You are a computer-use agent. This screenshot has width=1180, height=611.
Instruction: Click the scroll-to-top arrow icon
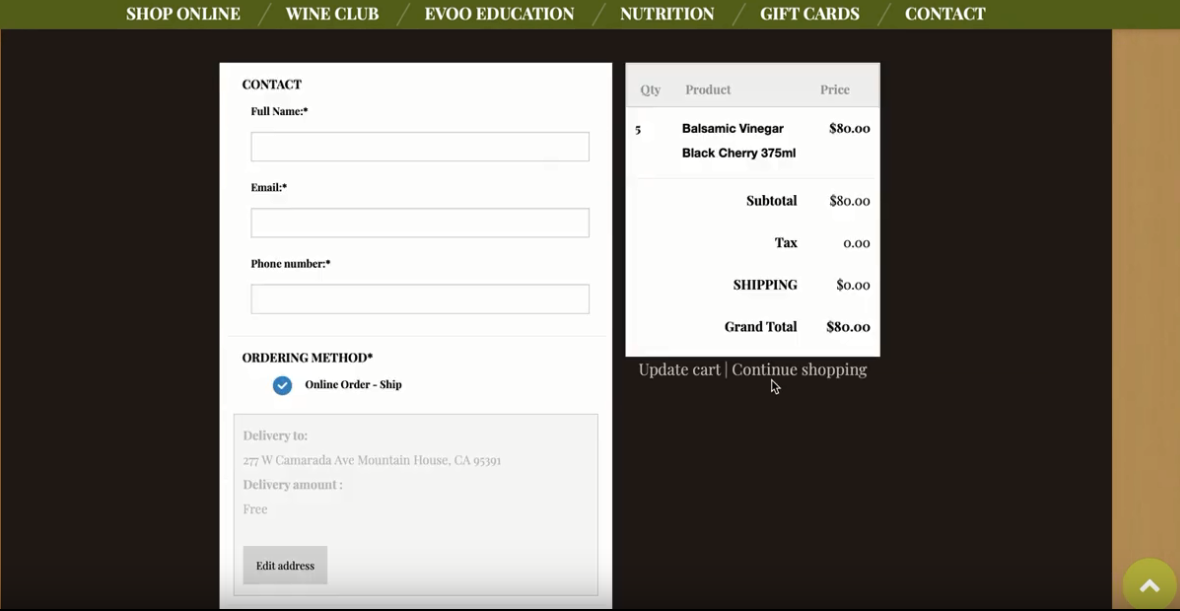pos(1149,586)
